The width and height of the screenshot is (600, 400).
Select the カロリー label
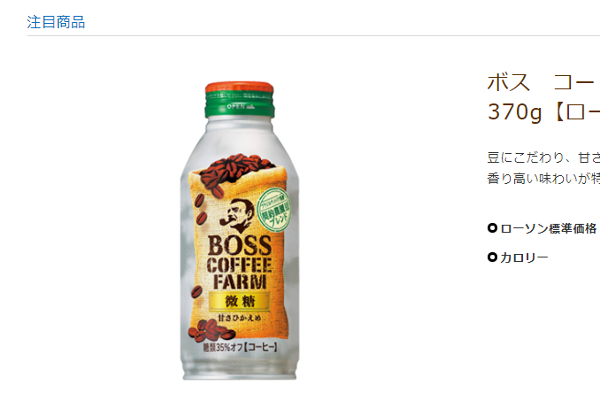coord(524,258)
